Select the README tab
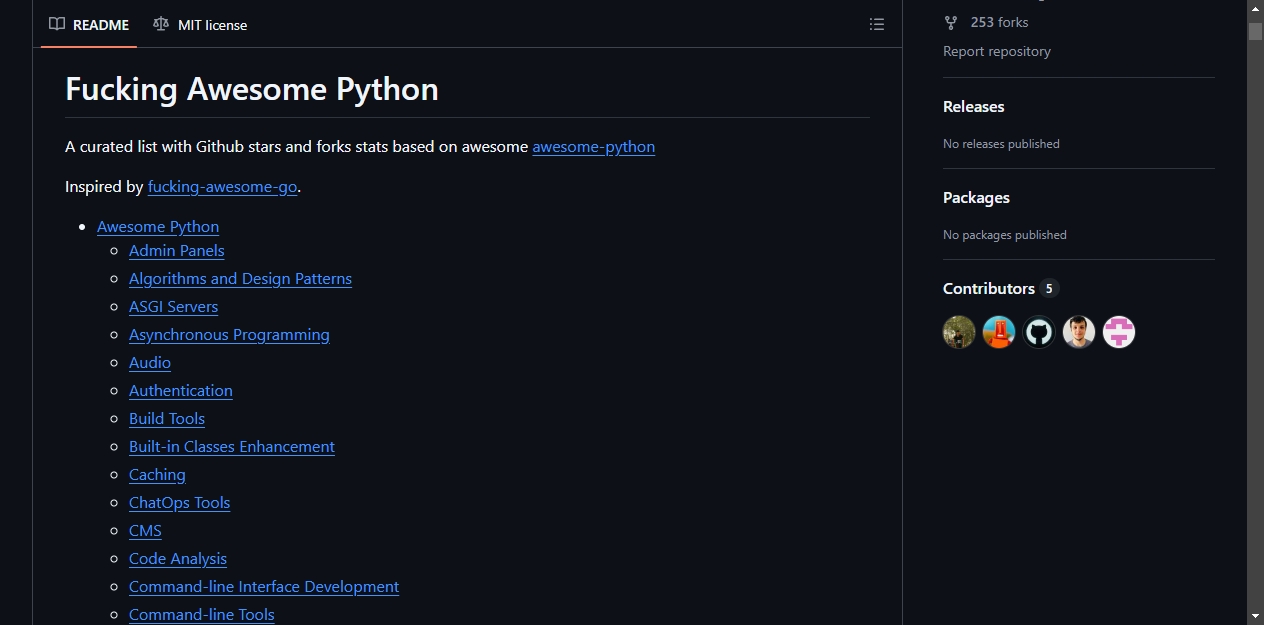 point(89,24)
